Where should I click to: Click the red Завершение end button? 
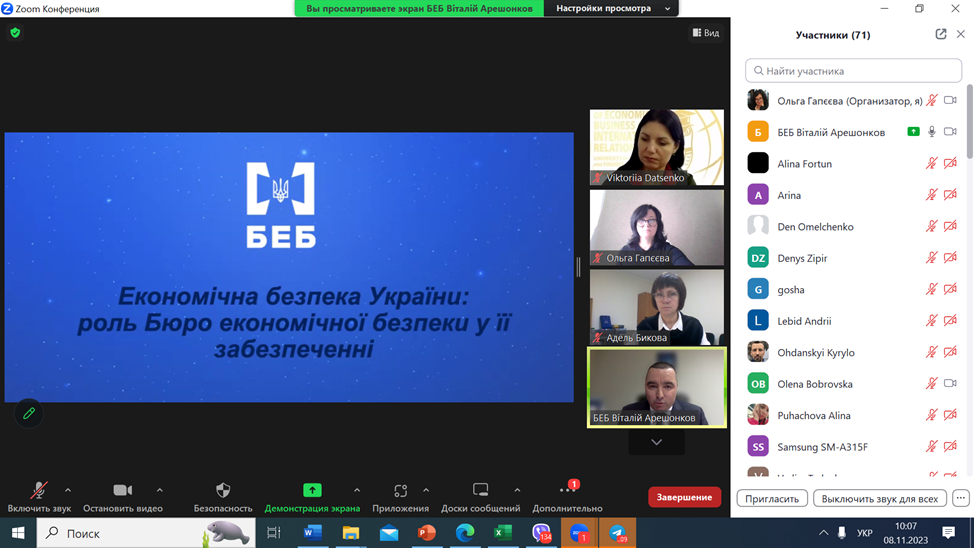click(x=684, y=497)
